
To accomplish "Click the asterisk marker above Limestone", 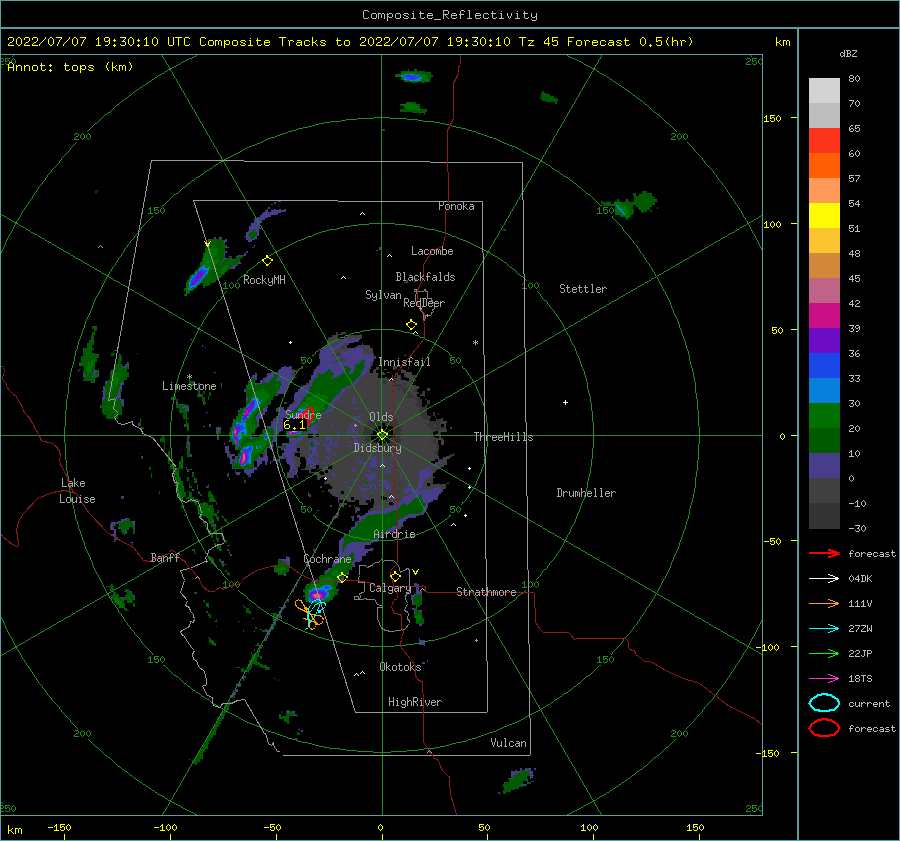I will point(189,377).
